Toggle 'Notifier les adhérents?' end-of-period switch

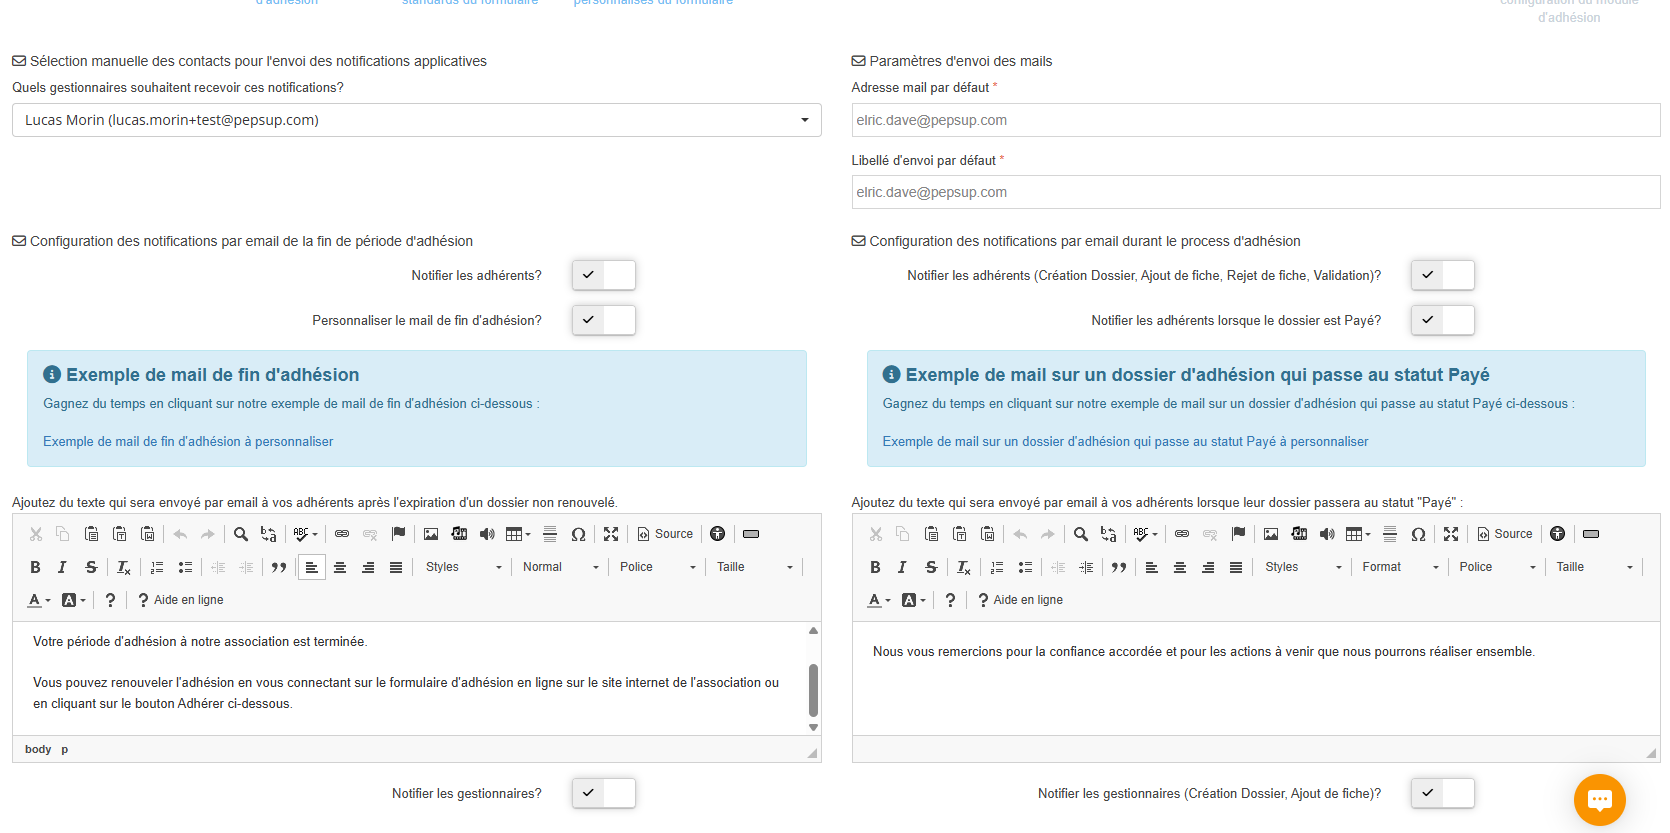point(604,275)
